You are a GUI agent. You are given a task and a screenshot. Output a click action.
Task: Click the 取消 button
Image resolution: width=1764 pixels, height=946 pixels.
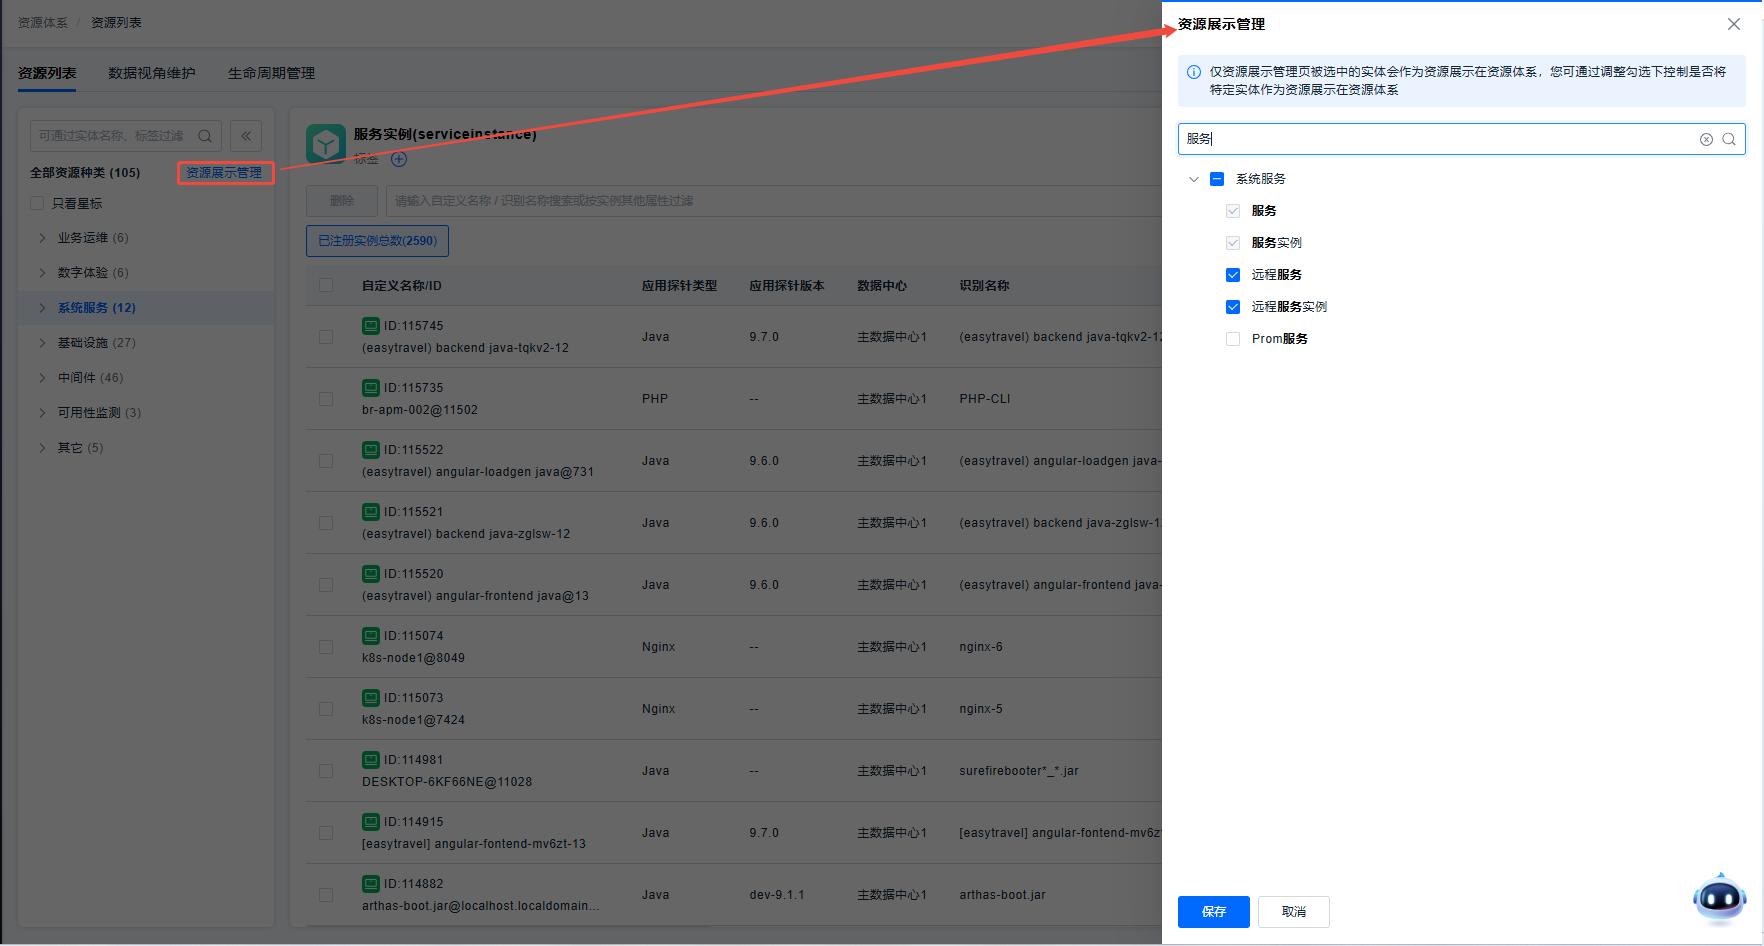pos(1293,912)
